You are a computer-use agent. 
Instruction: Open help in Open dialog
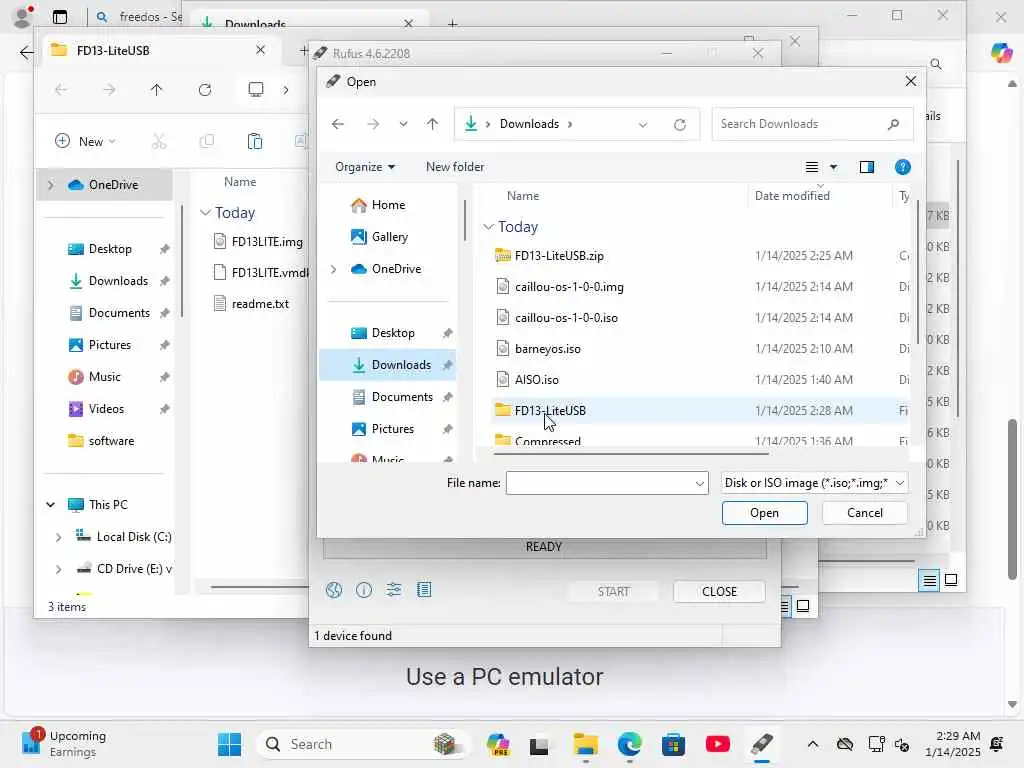tap(903, 167)
